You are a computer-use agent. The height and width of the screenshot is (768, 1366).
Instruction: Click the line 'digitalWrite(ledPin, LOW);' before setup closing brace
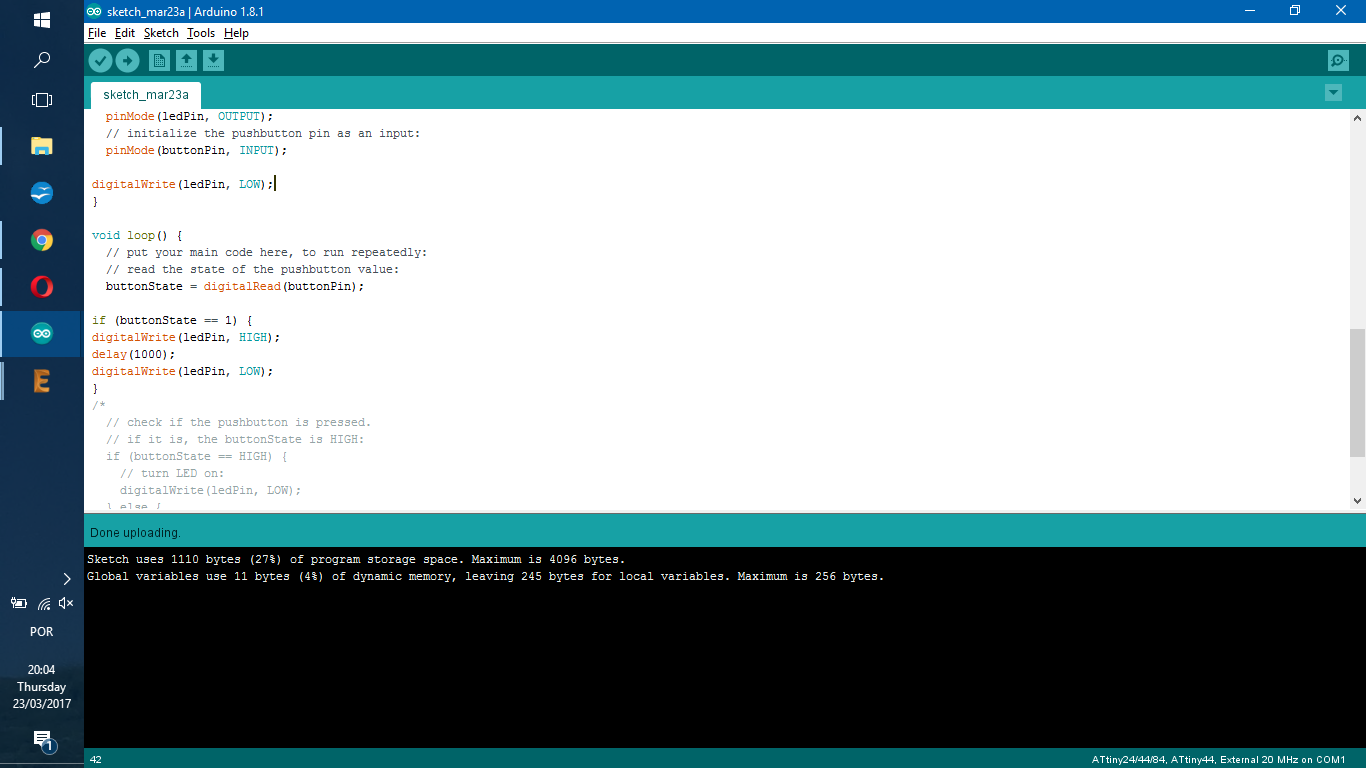tap(183, 184)
